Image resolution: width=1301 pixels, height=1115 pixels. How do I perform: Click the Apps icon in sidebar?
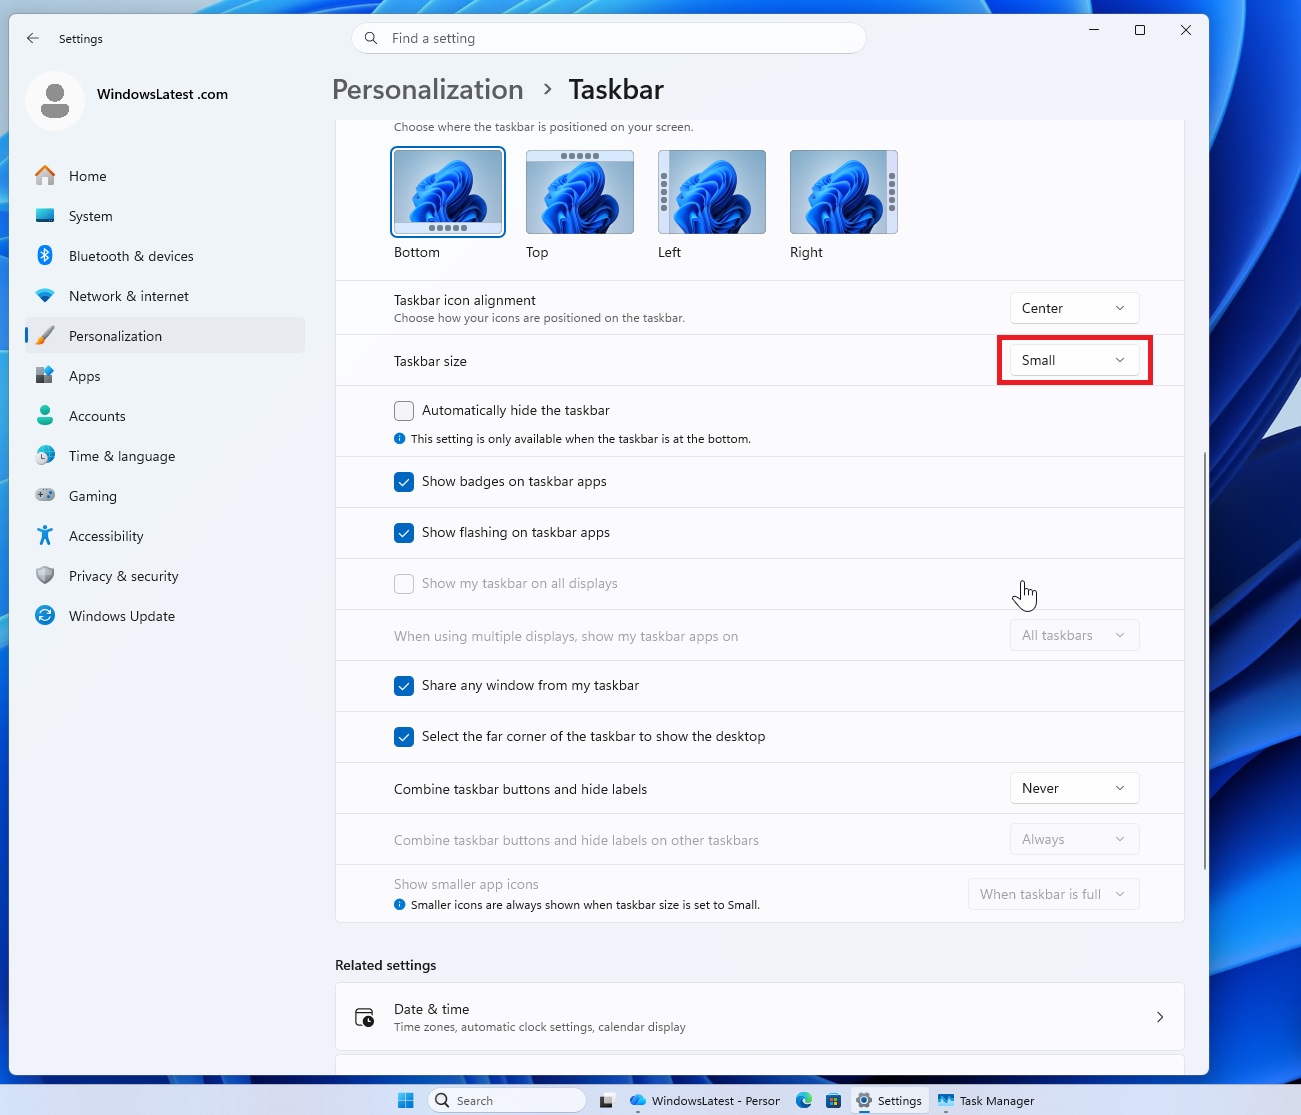tap(45, 376)
